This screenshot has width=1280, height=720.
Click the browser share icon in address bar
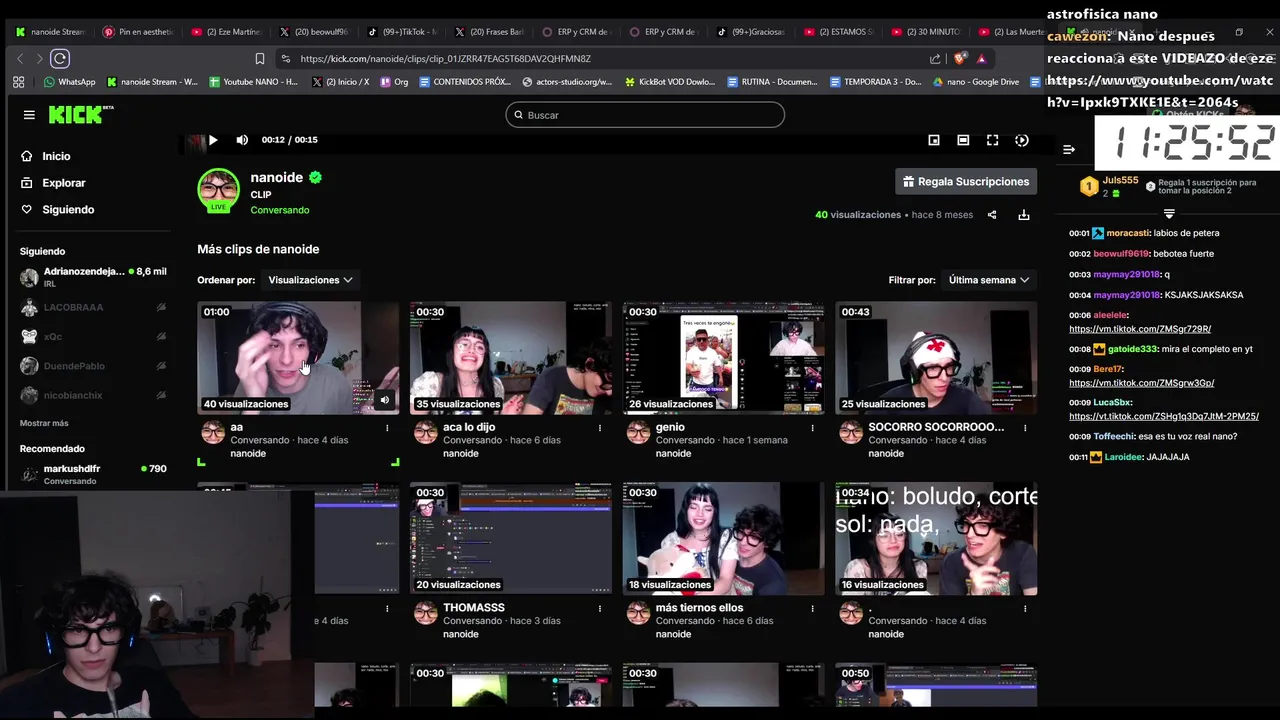[935, 59]
